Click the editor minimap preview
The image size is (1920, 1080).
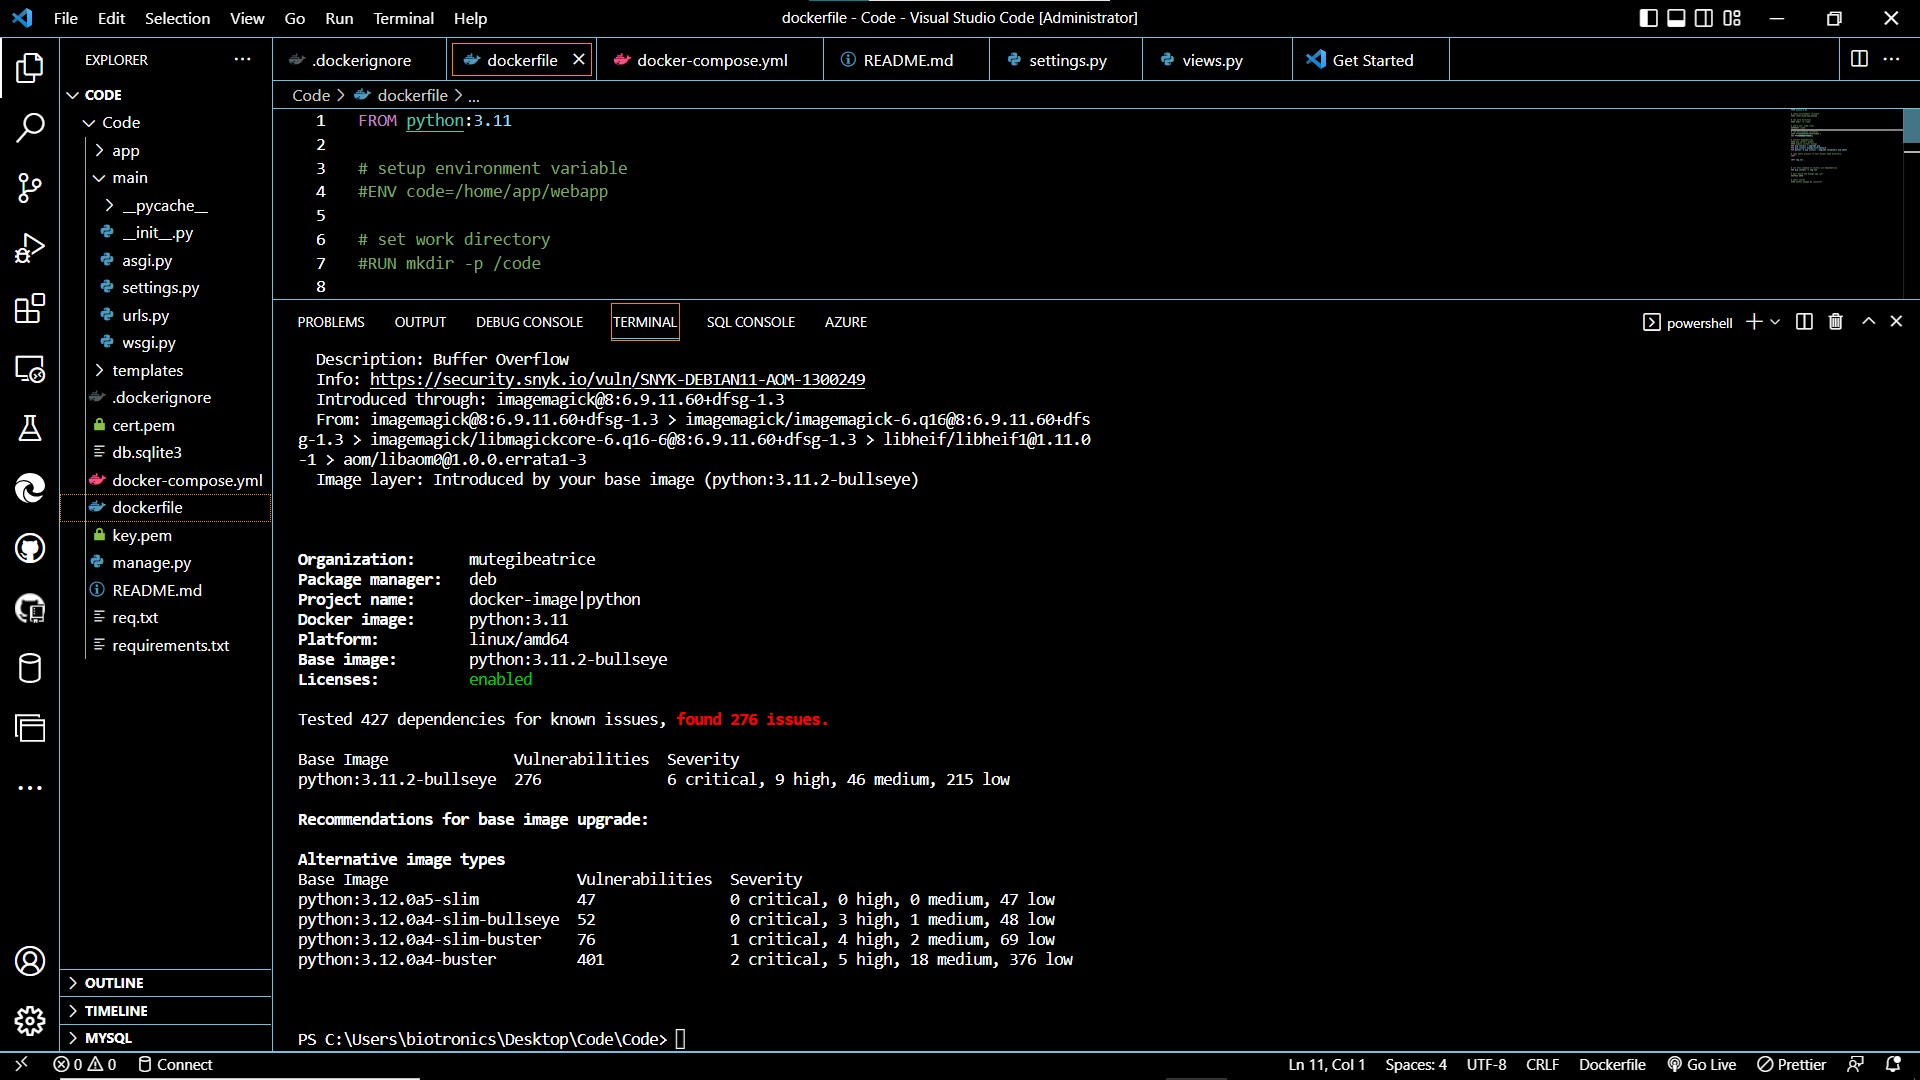[x=1845, y=146]
